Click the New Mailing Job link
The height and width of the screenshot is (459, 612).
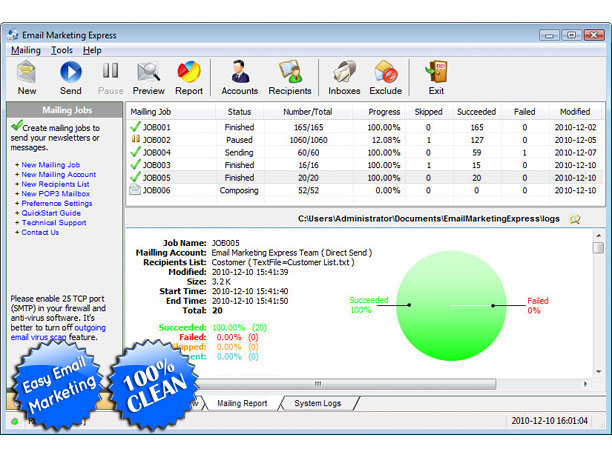coord(51,165)
